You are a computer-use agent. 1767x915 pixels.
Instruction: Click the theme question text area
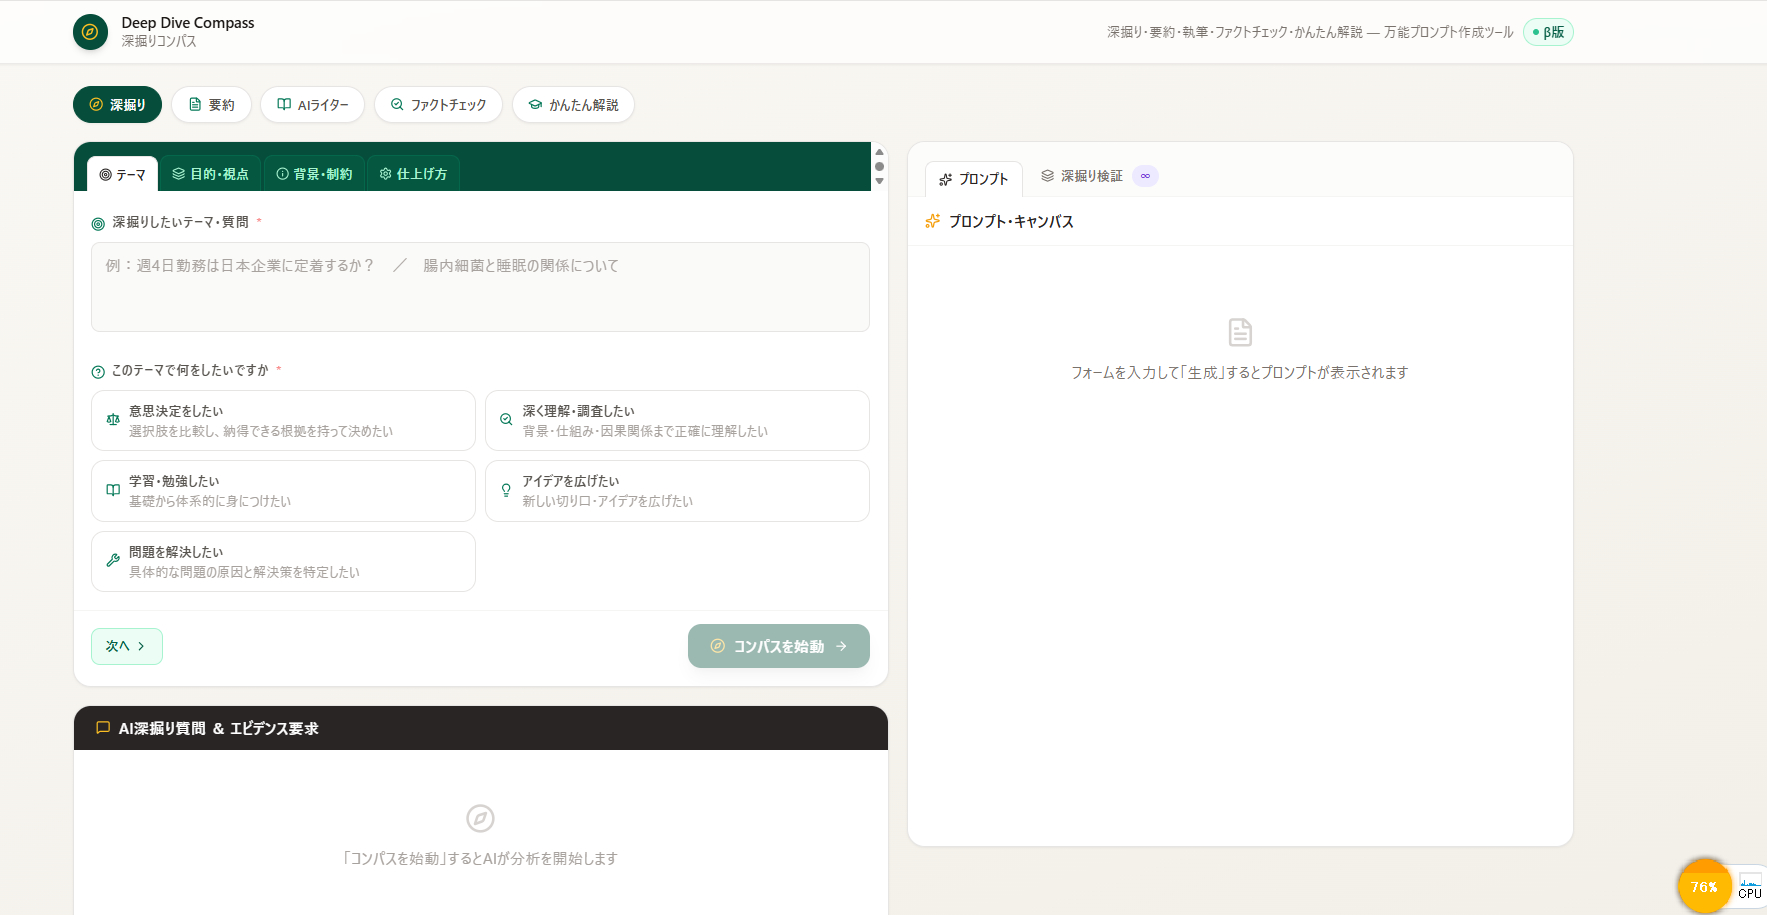480,287
